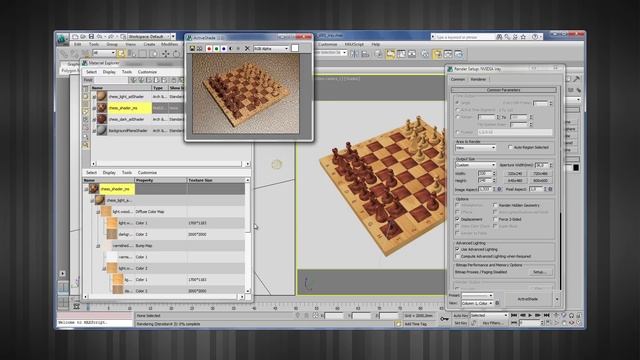Open the Display menu in Material Explorer top panel
Image resolution: width=640 pixels, height=360 pixels.
pyautogui.click(x=109, y=72)
